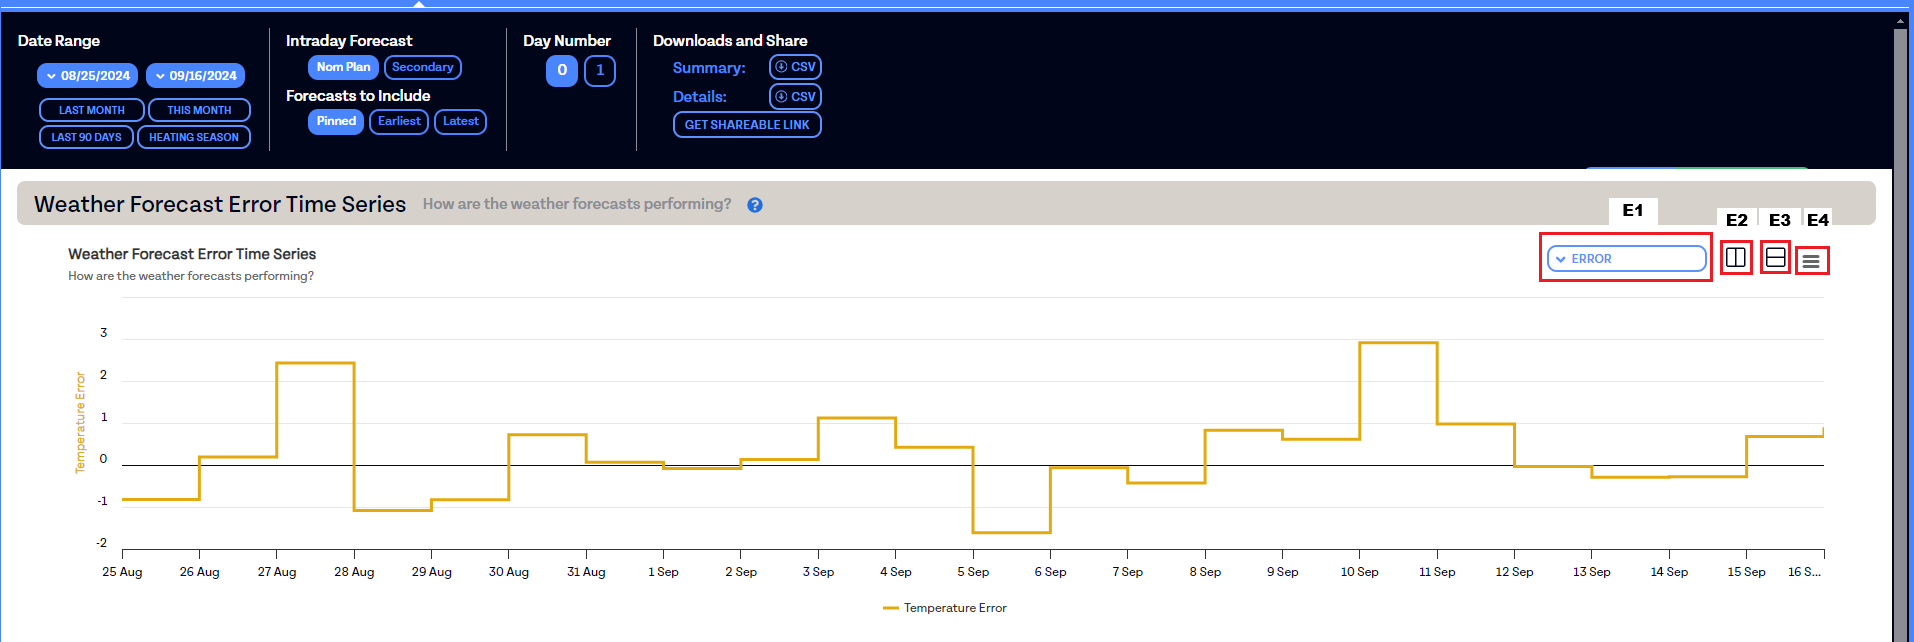
Task: Click Get Shareable Link button
Action: pos(747,125)
